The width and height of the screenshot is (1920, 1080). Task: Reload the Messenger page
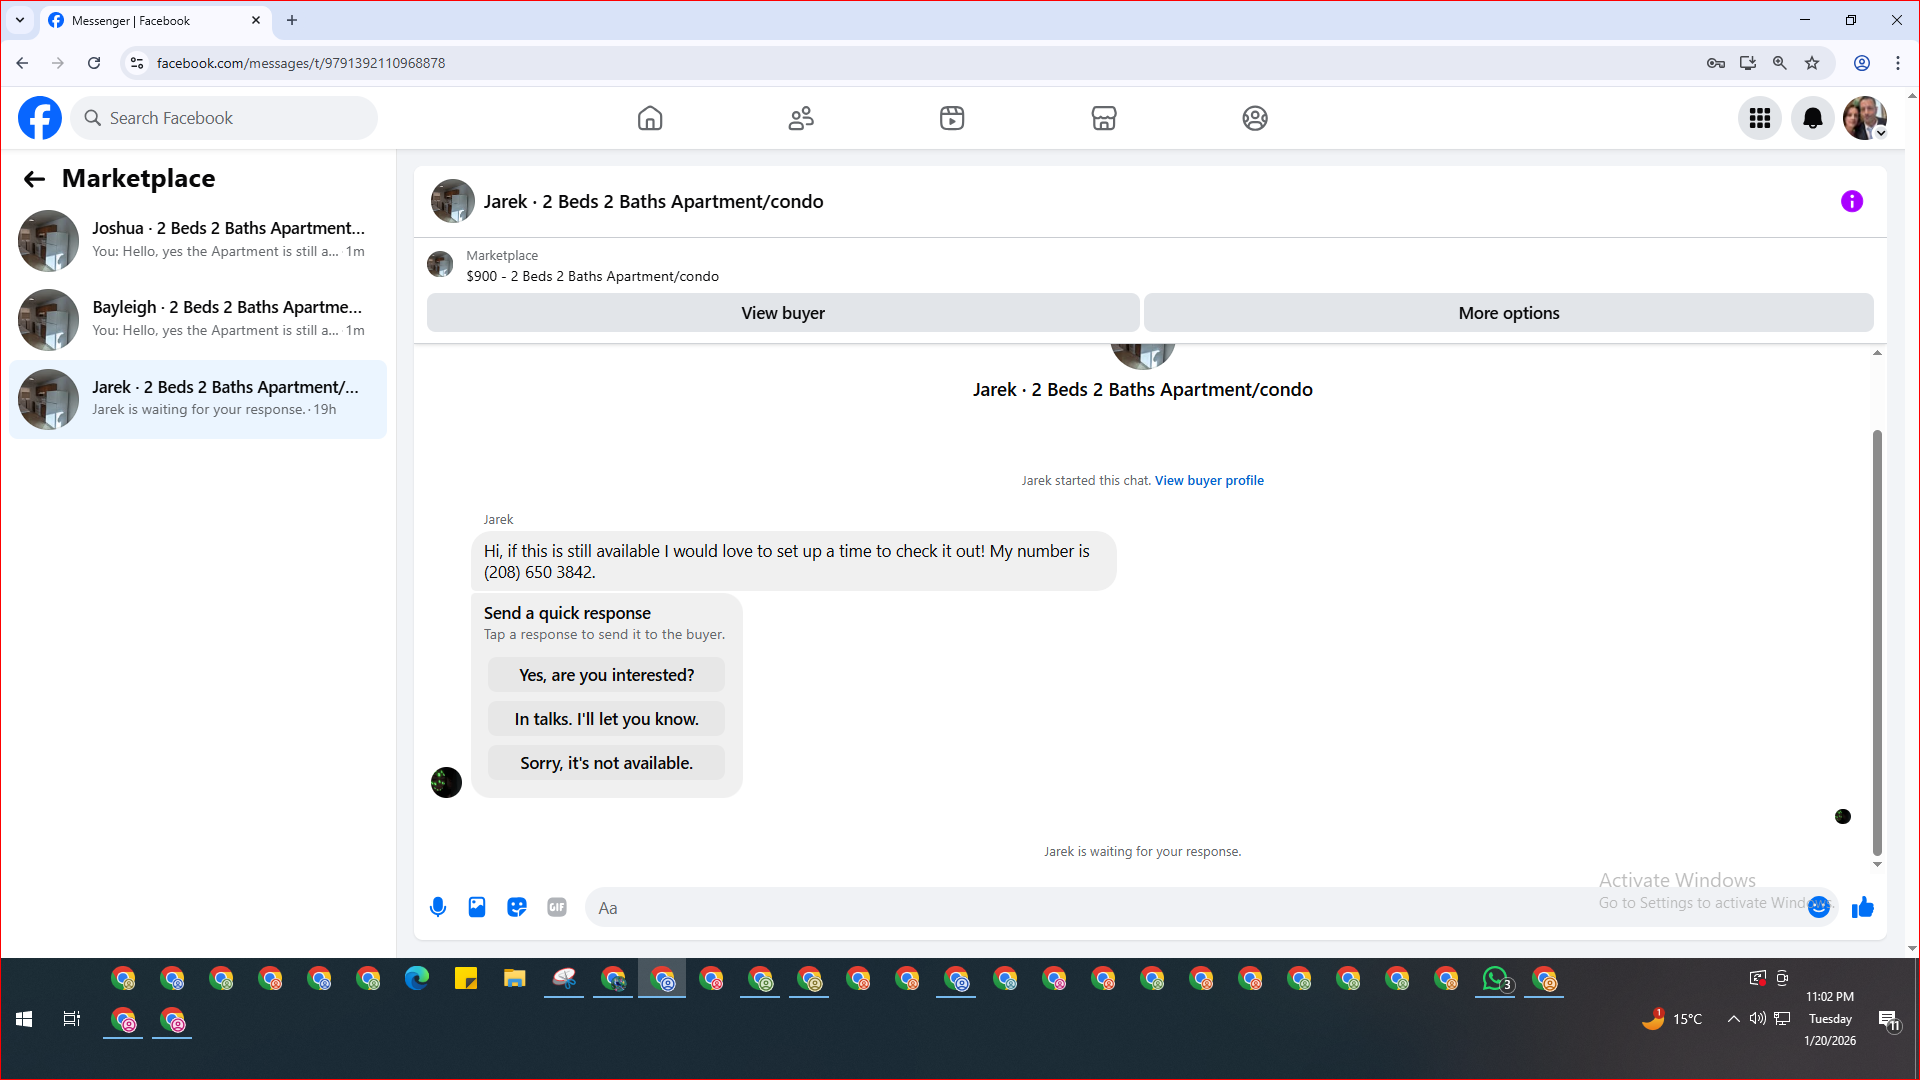click(94, 63)
